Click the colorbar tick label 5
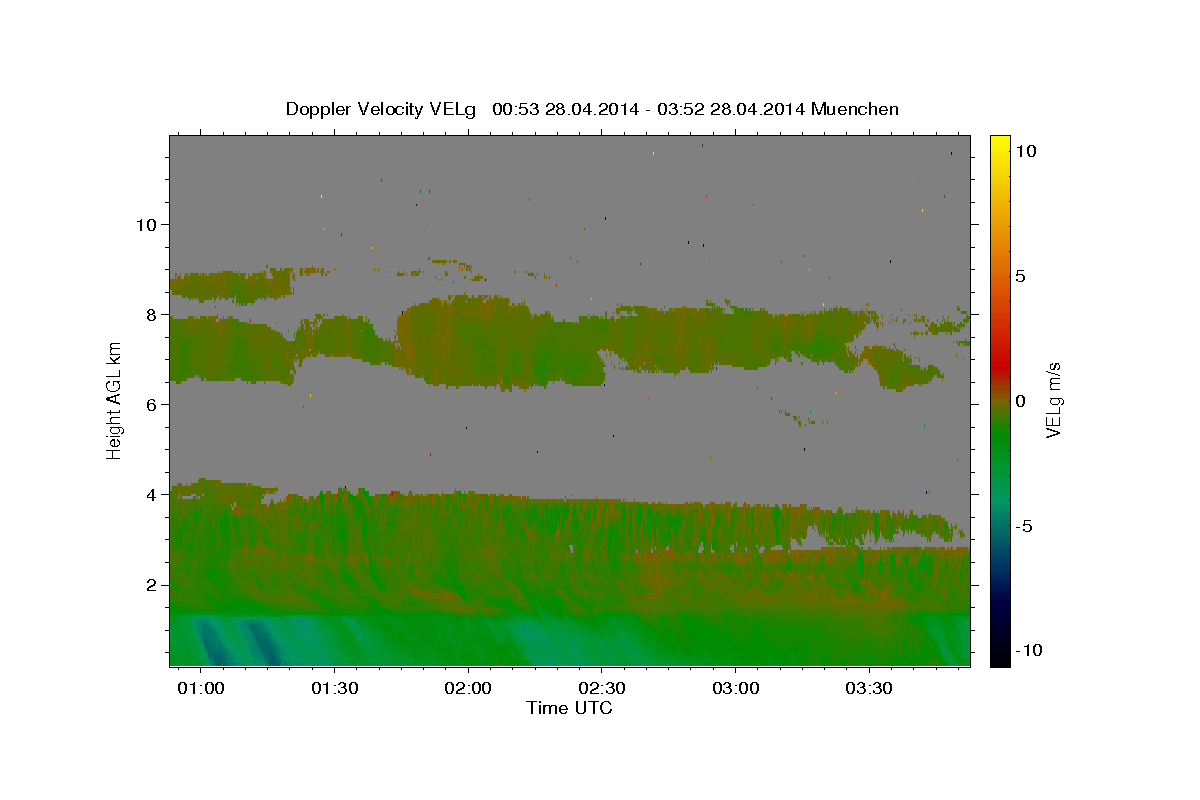 (1020, 276)
